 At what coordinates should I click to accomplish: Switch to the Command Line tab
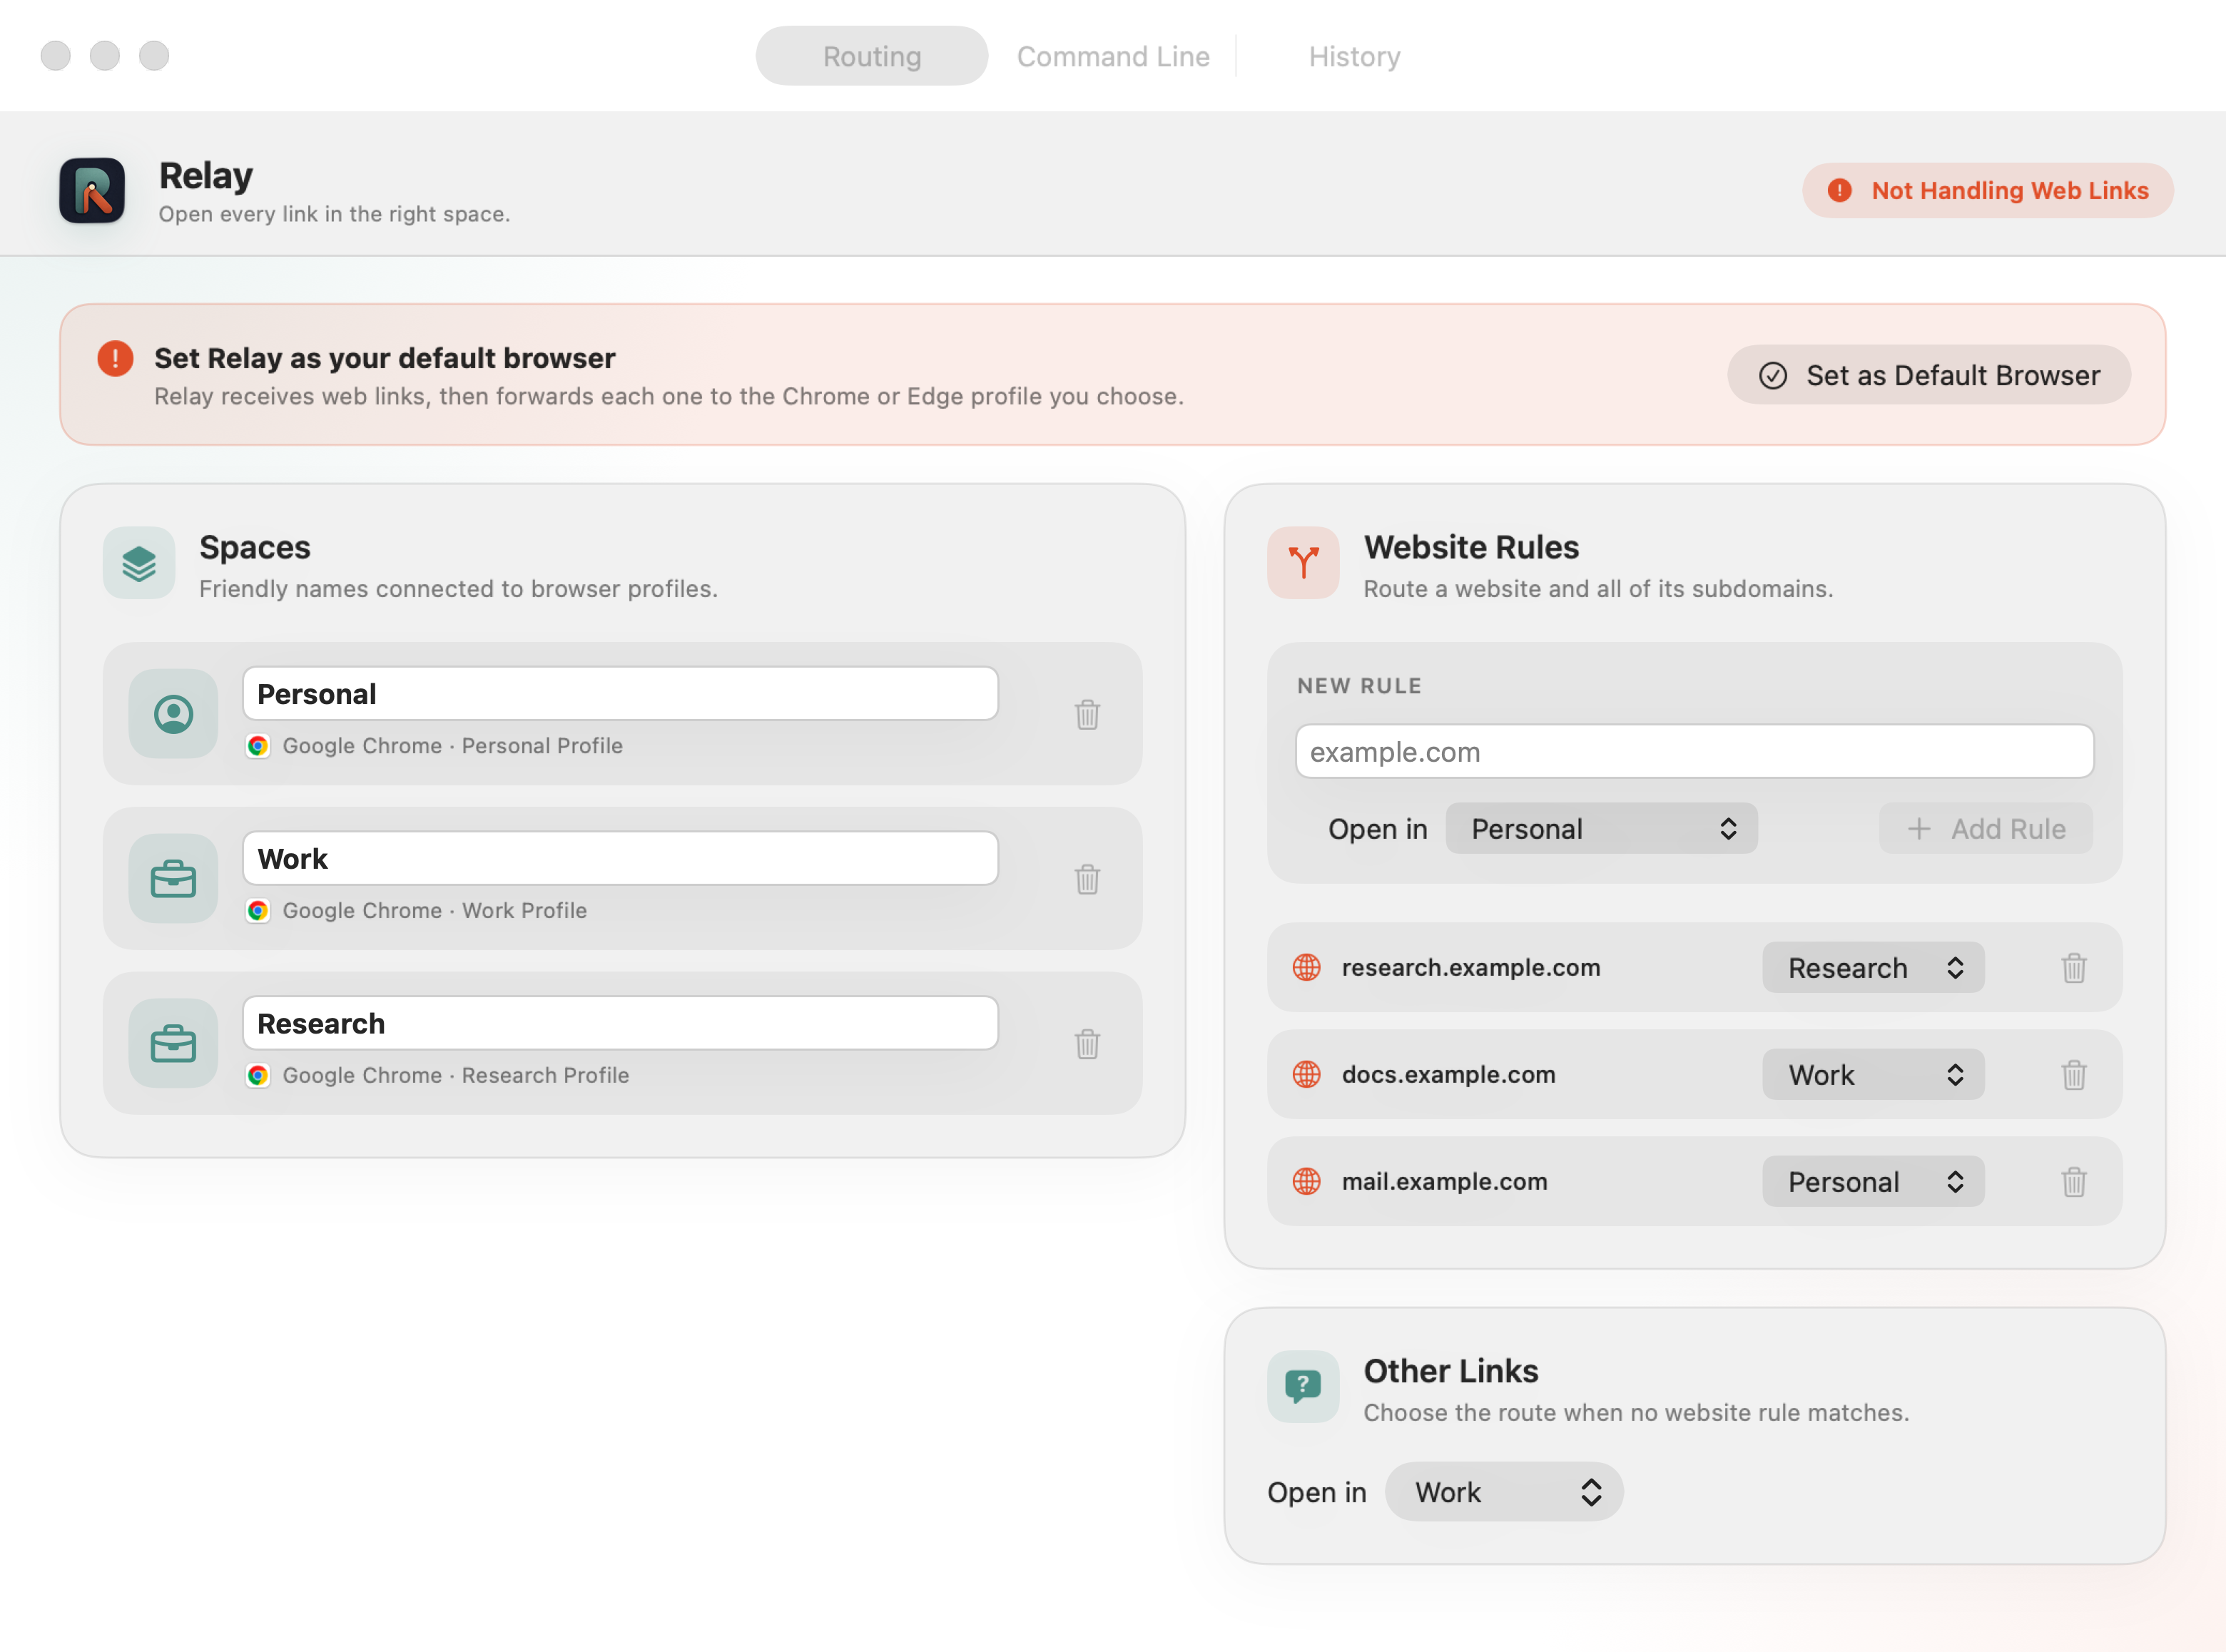1113,56
